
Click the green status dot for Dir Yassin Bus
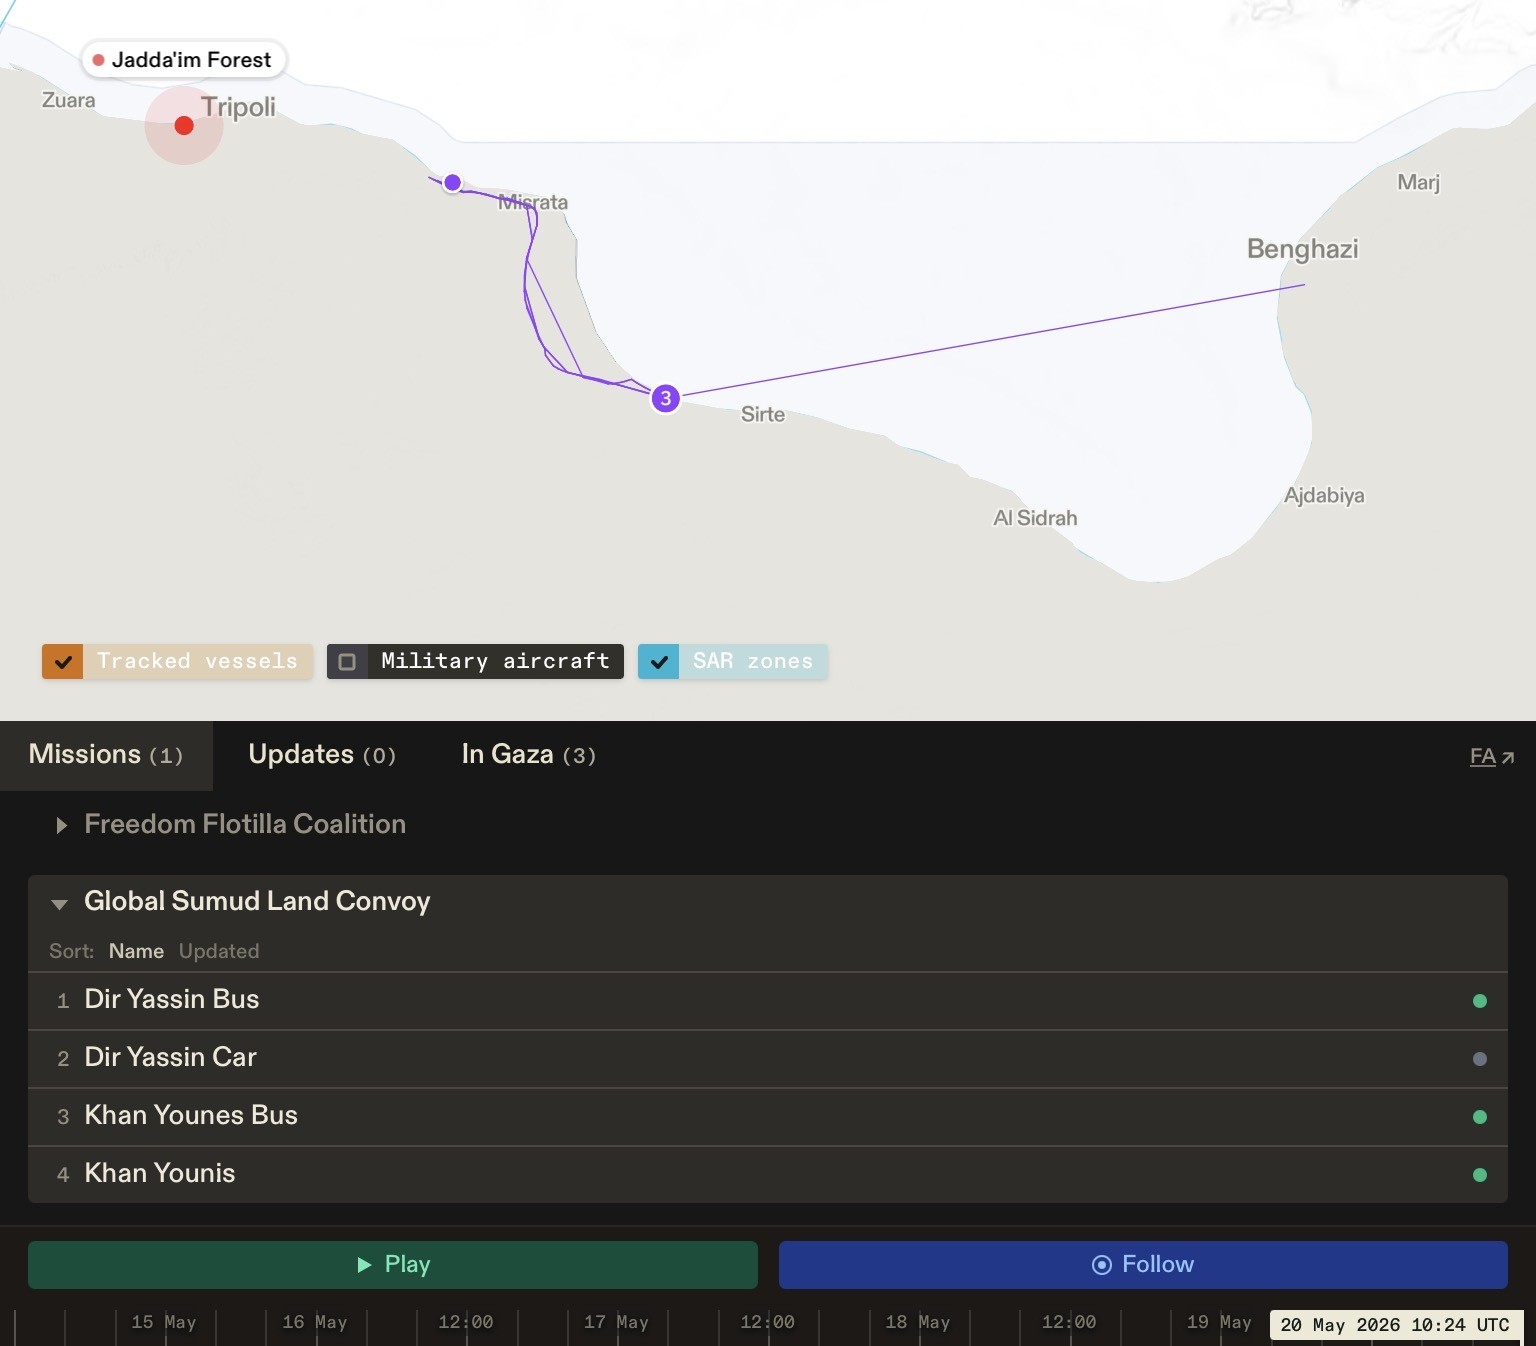click(x=1480, y=1001)
